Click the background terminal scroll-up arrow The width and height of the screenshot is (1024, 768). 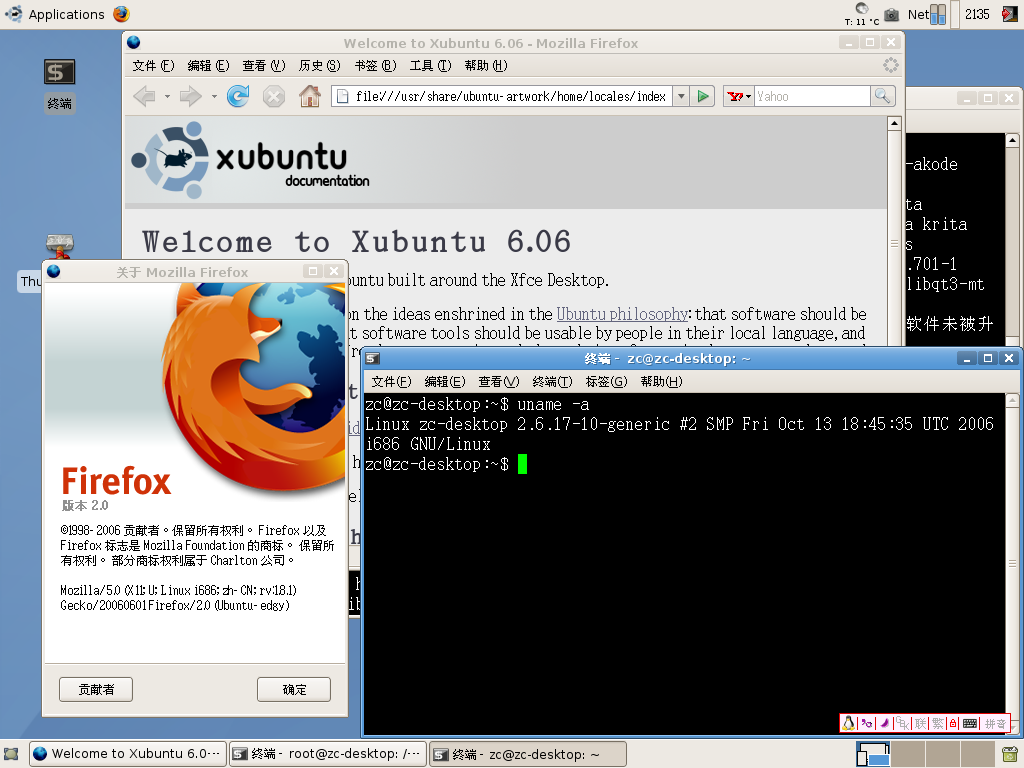pyautogui.click(x=1012, y=140)
